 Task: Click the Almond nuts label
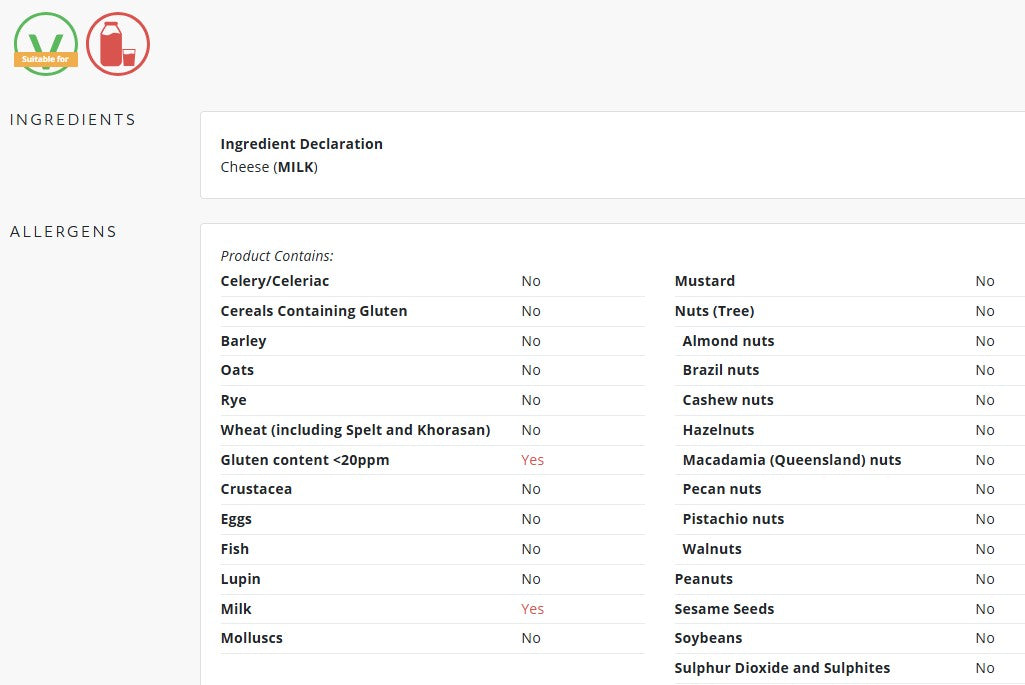[x=728, y=341]
